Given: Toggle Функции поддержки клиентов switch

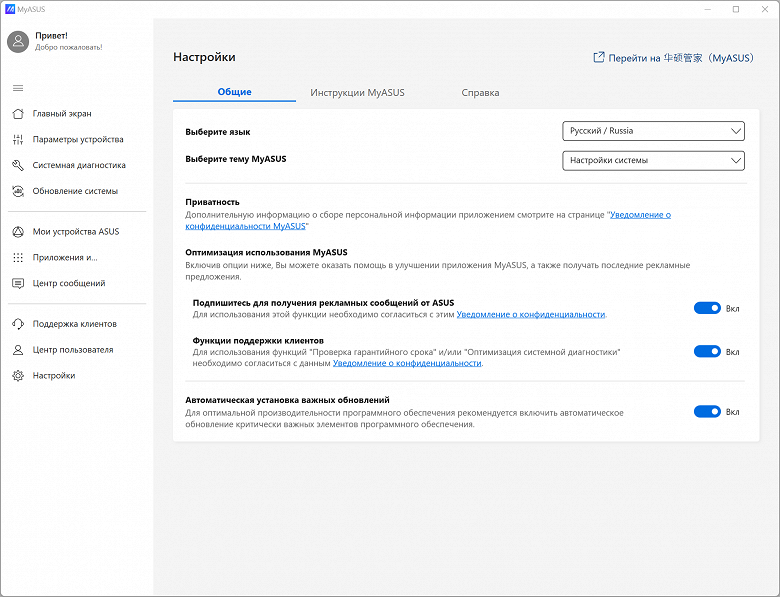Looking at the screenshot, I should point(707,351).
